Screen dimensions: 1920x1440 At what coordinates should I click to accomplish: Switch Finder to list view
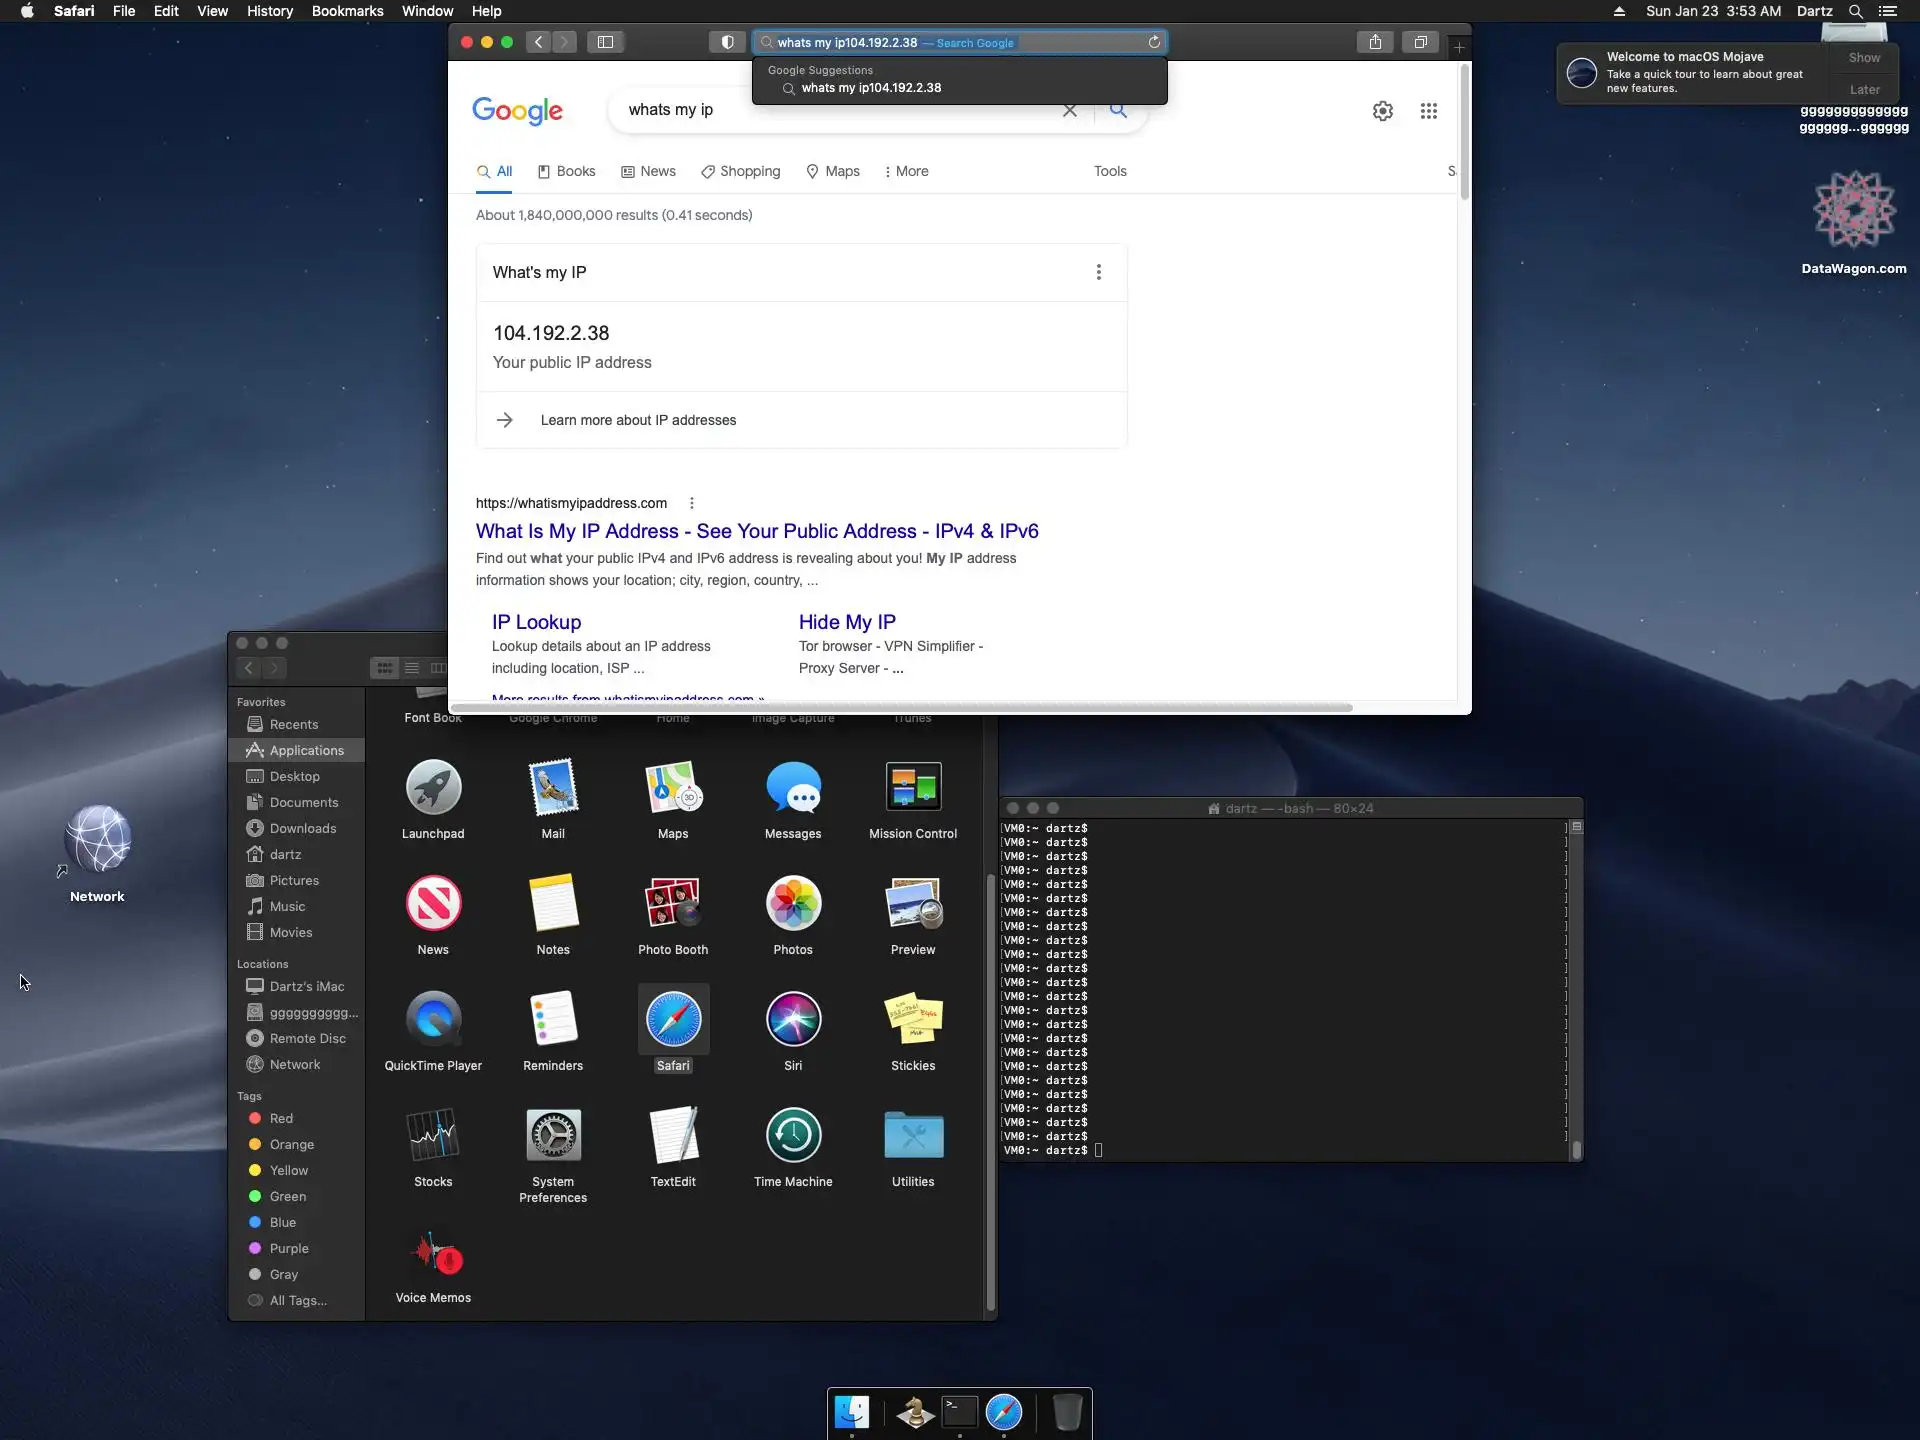pos(411,668)
